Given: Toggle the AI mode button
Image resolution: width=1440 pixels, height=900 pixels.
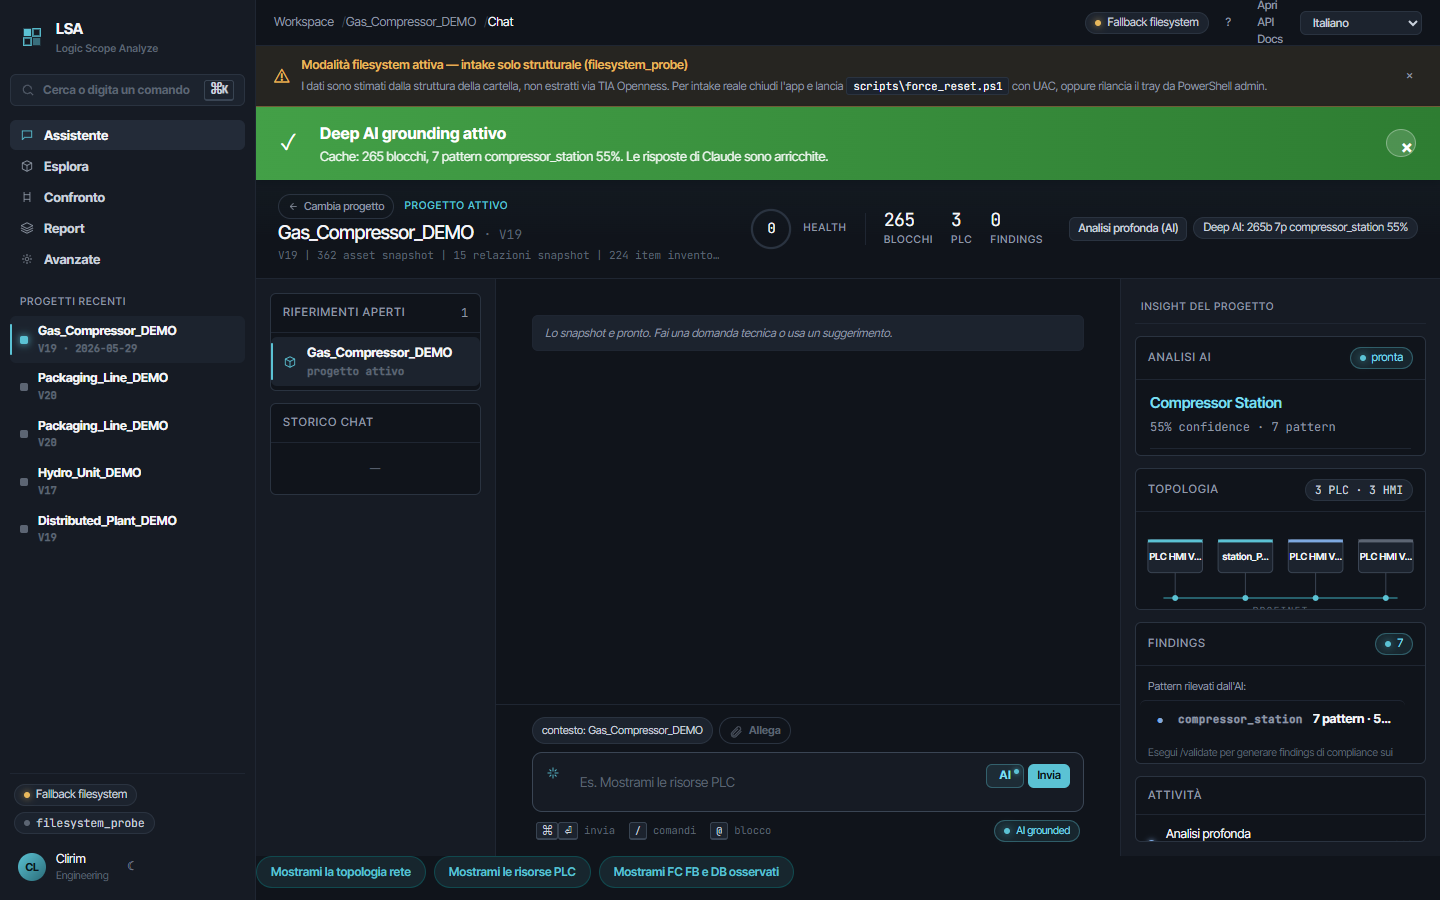Looking at the screenshot, I should [1005, 775].
